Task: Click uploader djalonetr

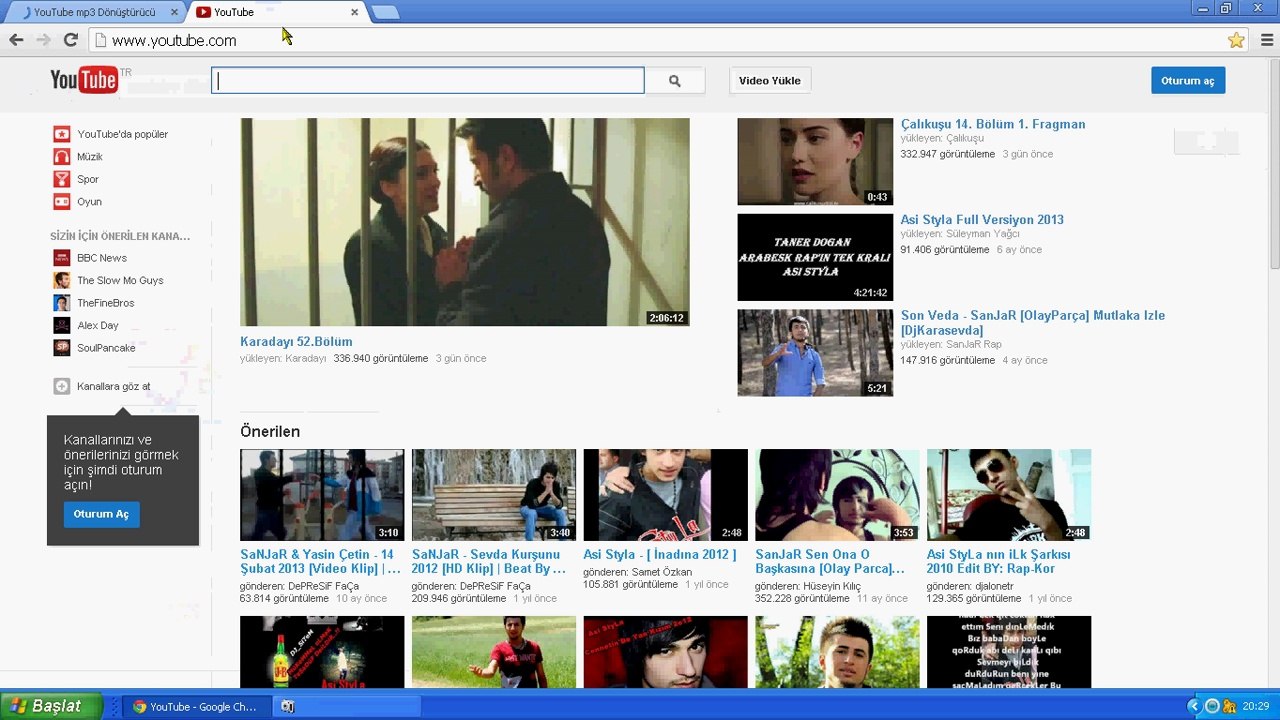Action: 994,586
